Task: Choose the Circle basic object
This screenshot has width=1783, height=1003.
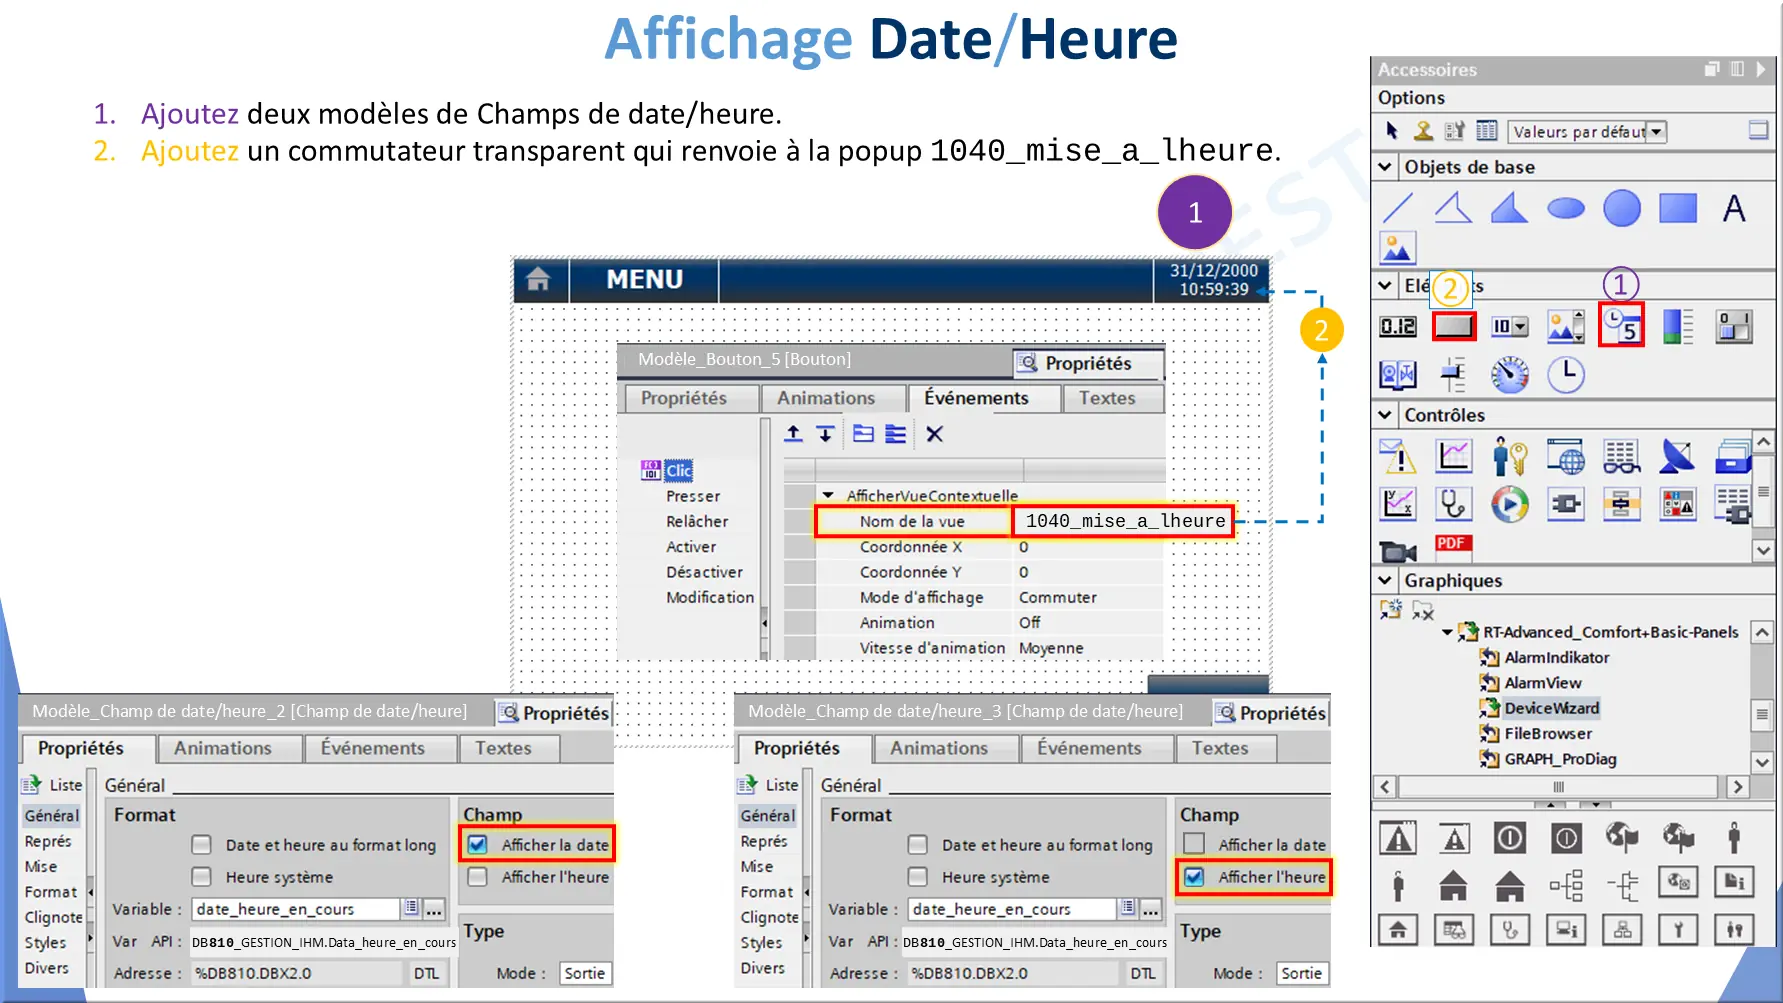Action: tap(1621, 208)
